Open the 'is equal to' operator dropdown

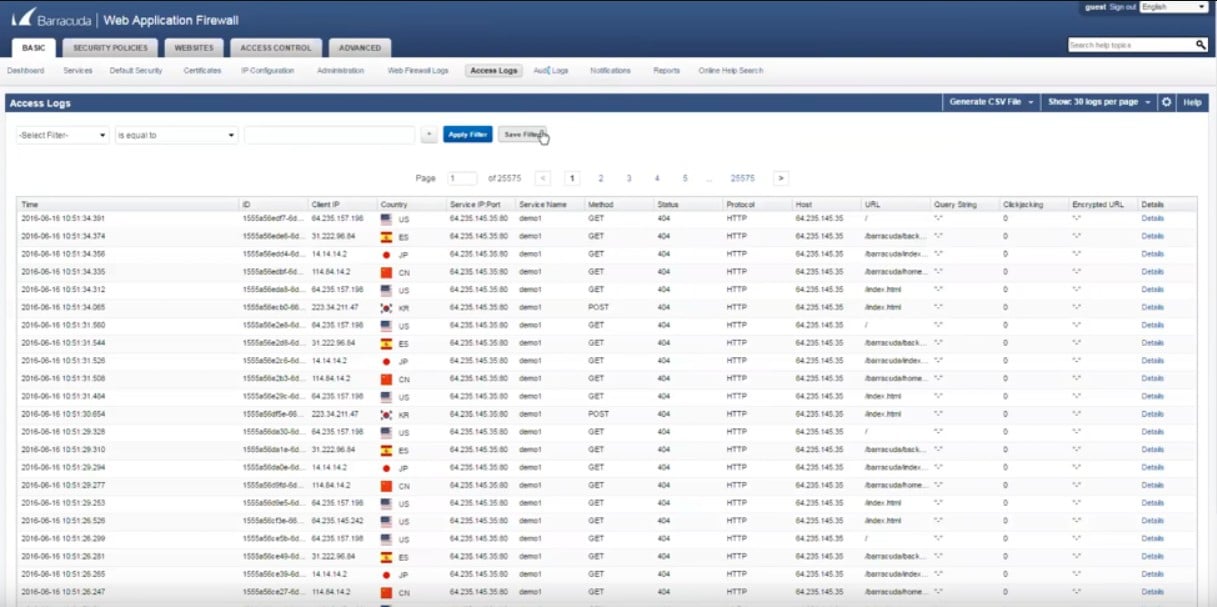tap(175, 134)
